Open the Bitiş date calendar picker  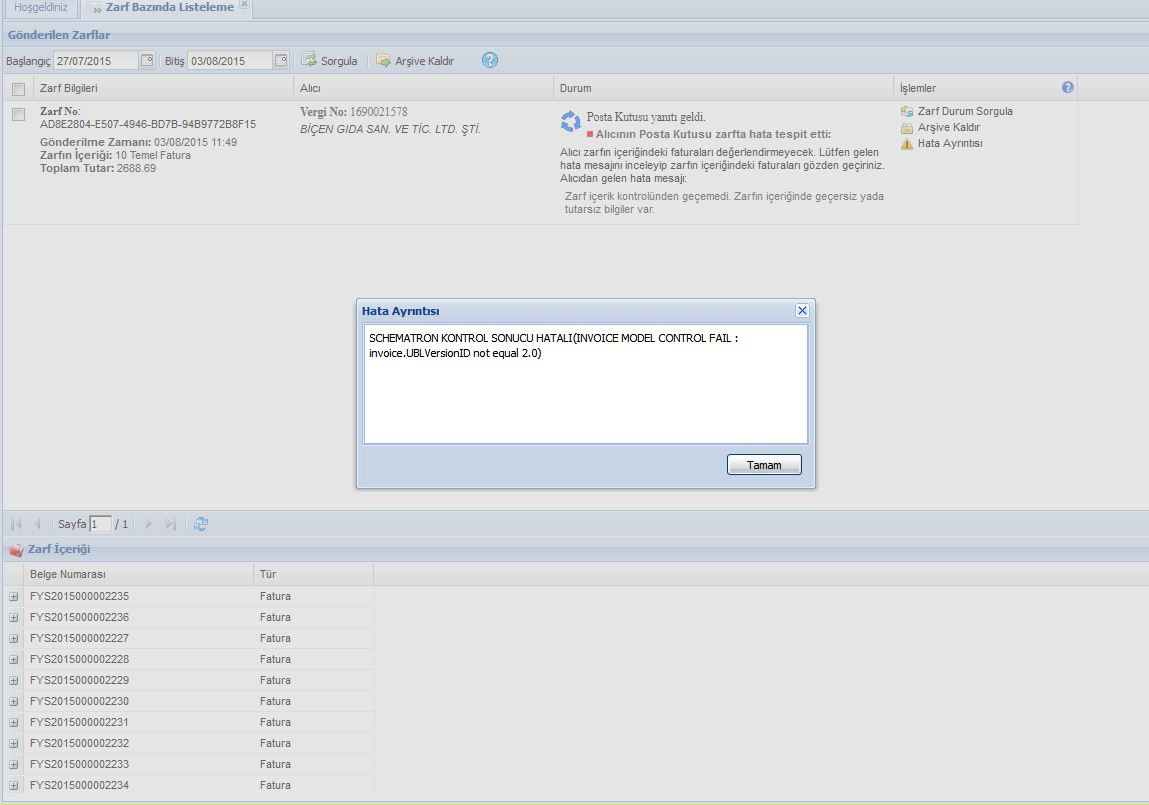pos(281,61)
